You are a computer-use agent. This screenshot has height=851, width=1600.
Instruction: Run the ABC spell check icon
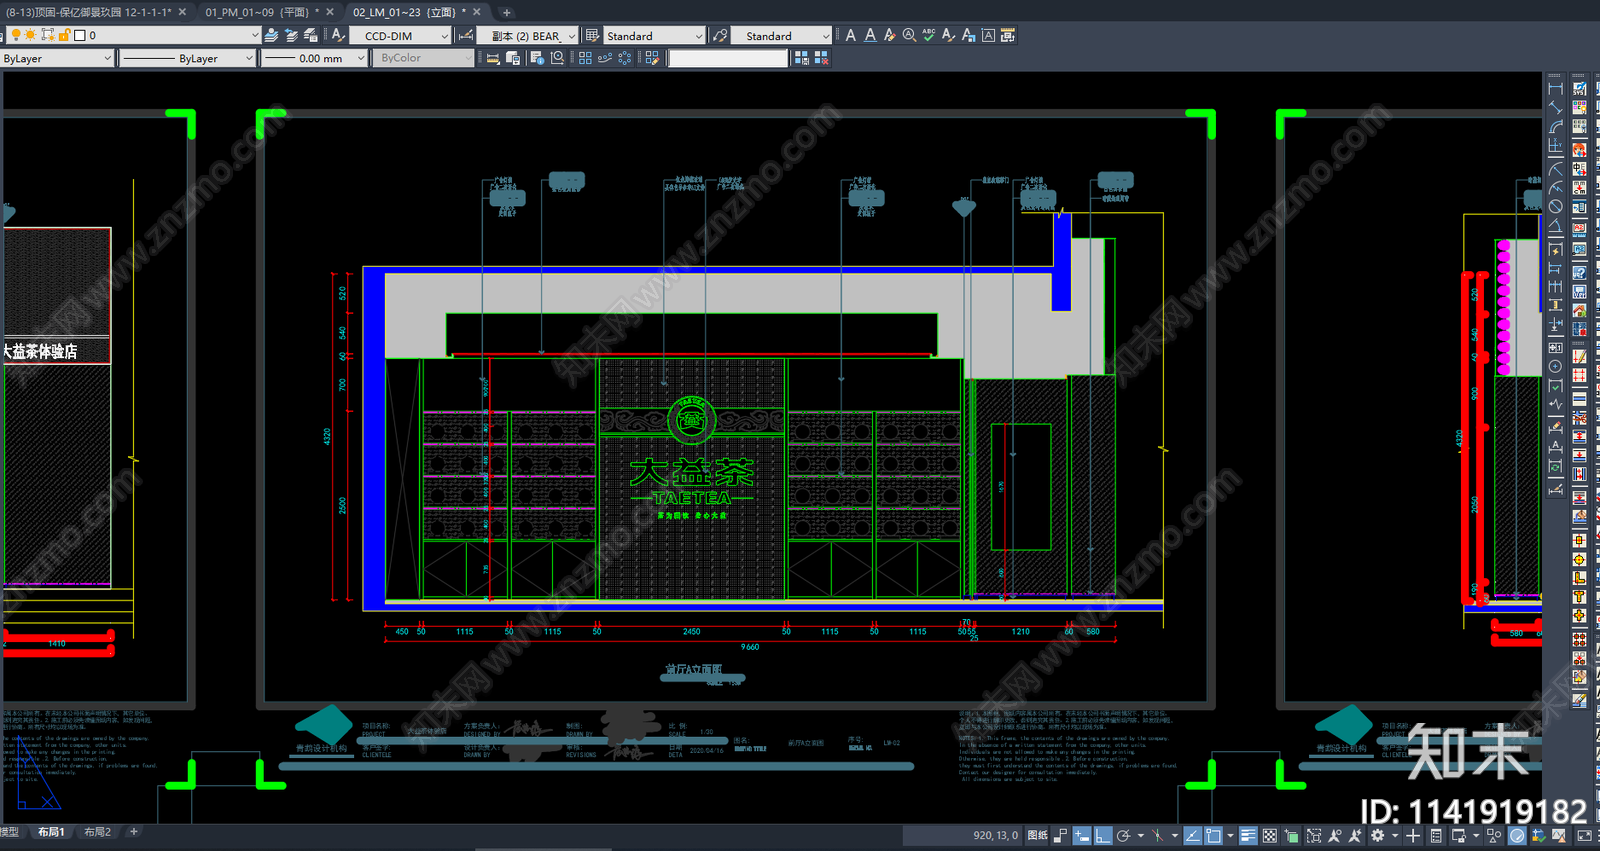(929, 35)
